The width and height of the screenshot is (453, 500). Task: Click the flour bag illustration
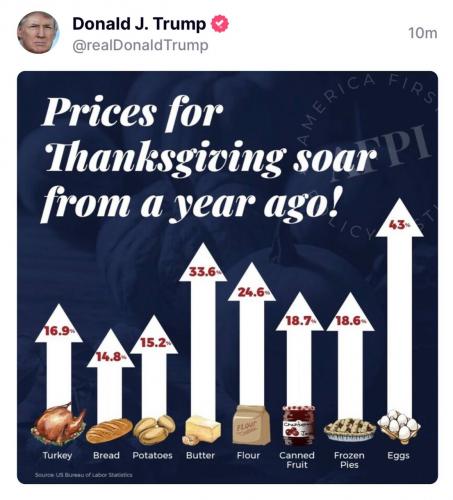click(251, 425)
